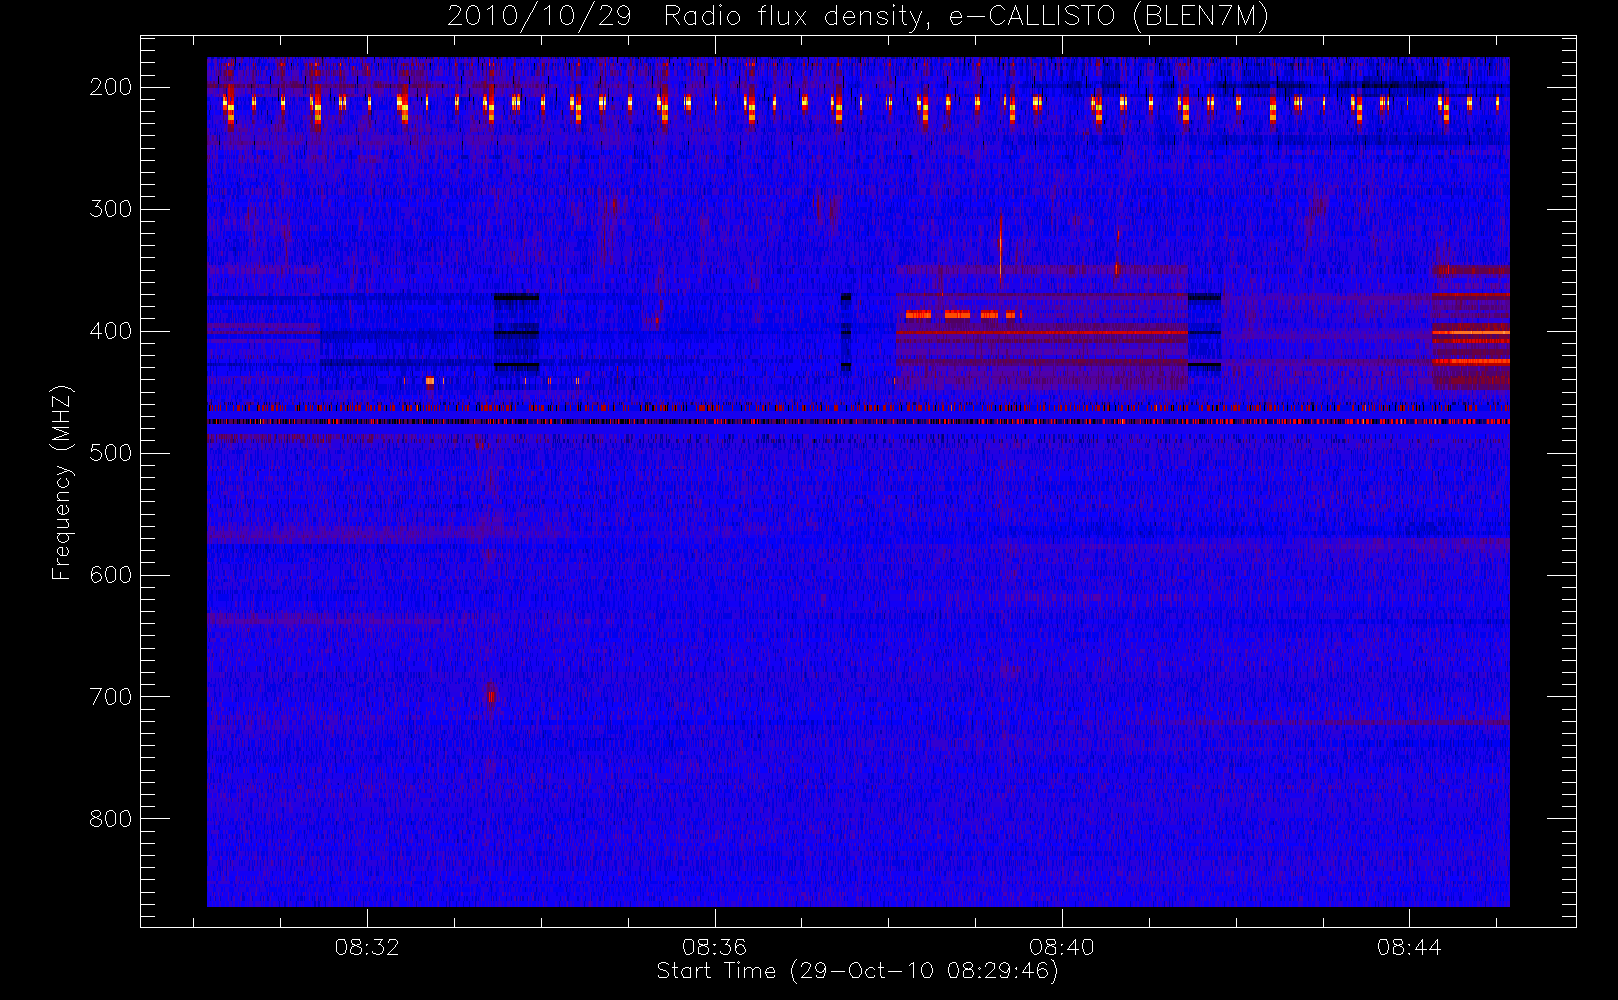Screen dimensions: 1618x1000
Task: Click the 'Start Time (29-Oct-10 08:29:46)' label
Action: pos(857,971)
